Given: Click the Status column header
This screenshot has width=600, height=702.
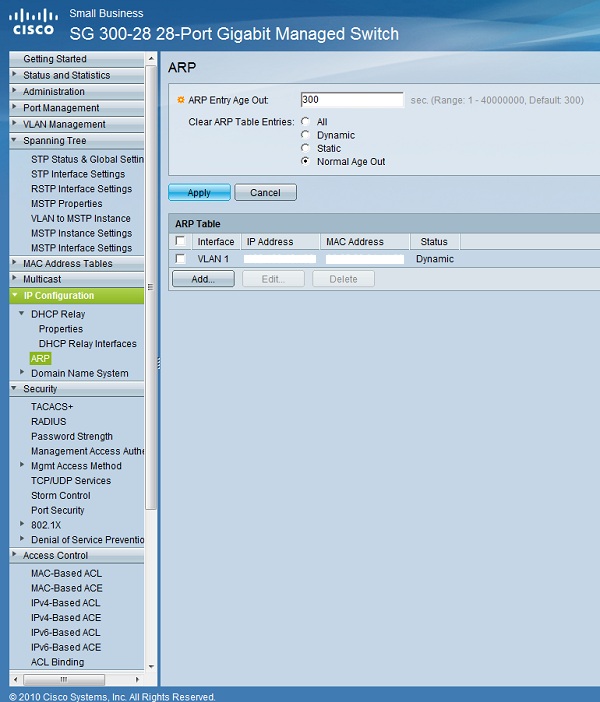Looking at the screenshot, I should coord(434,241).
